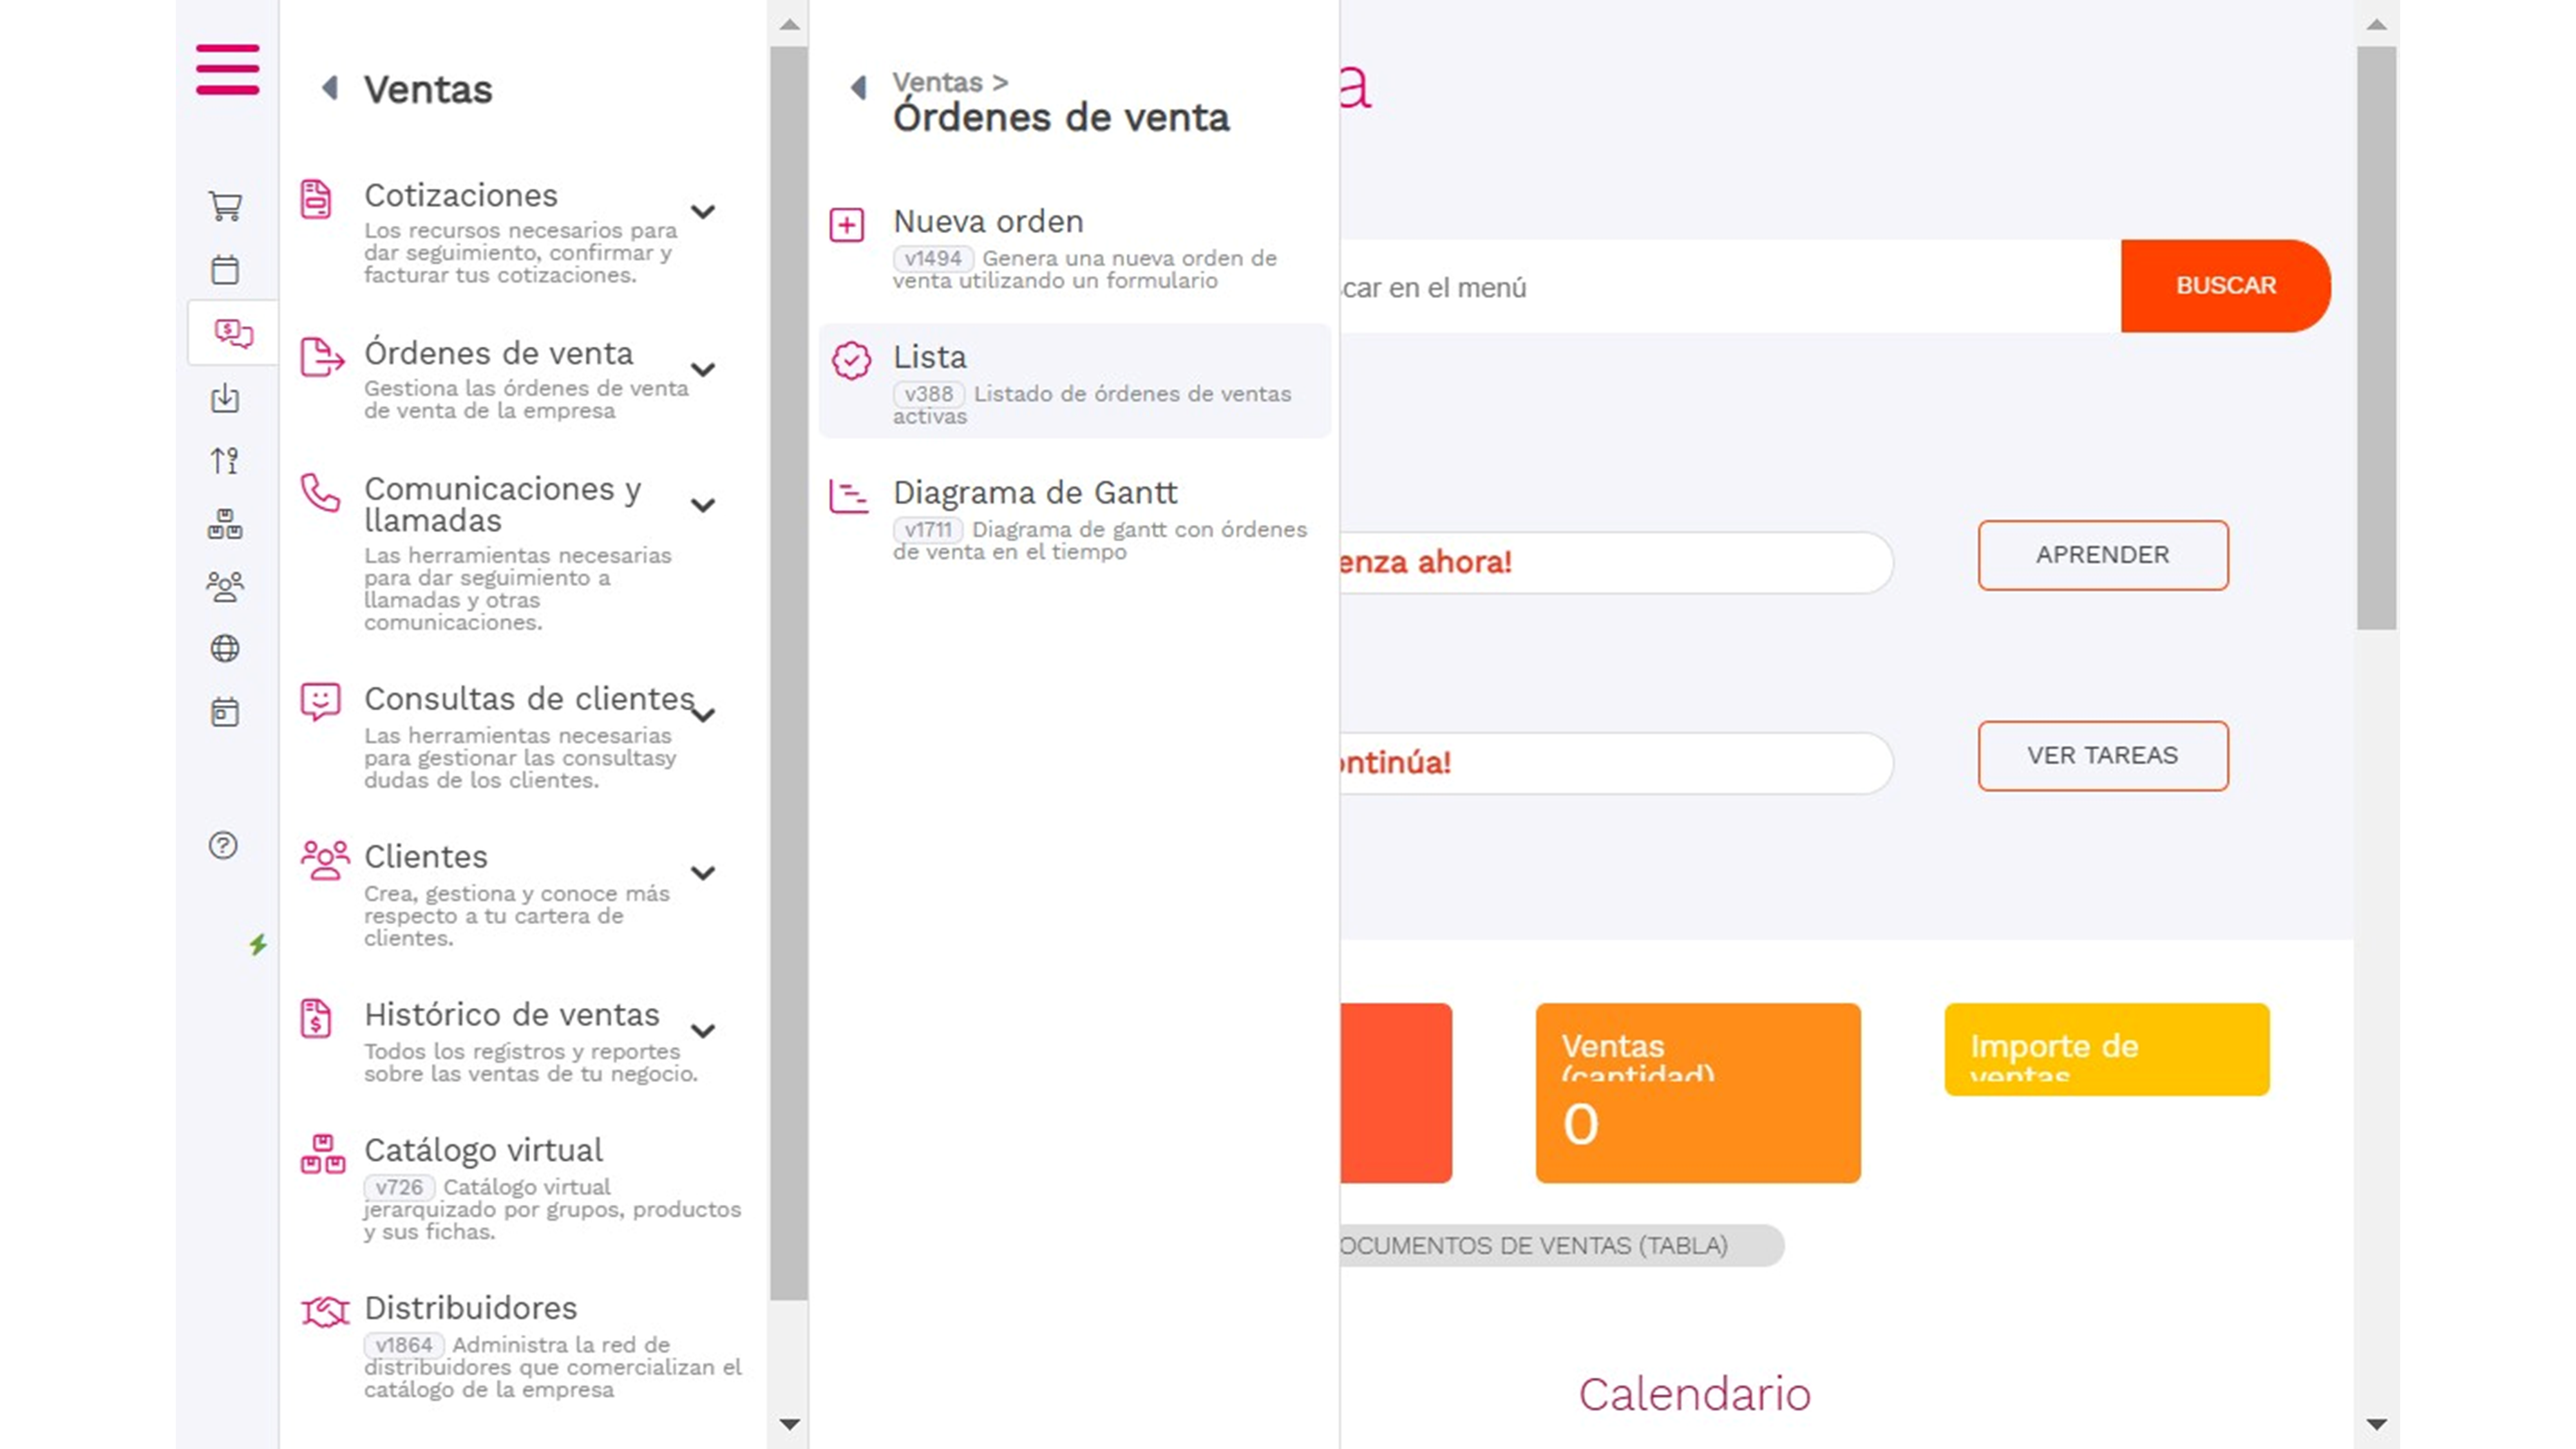Click back arrow beside Ventas title
The height and width of the screenshot is (1449, 2576).
[329, 88]
